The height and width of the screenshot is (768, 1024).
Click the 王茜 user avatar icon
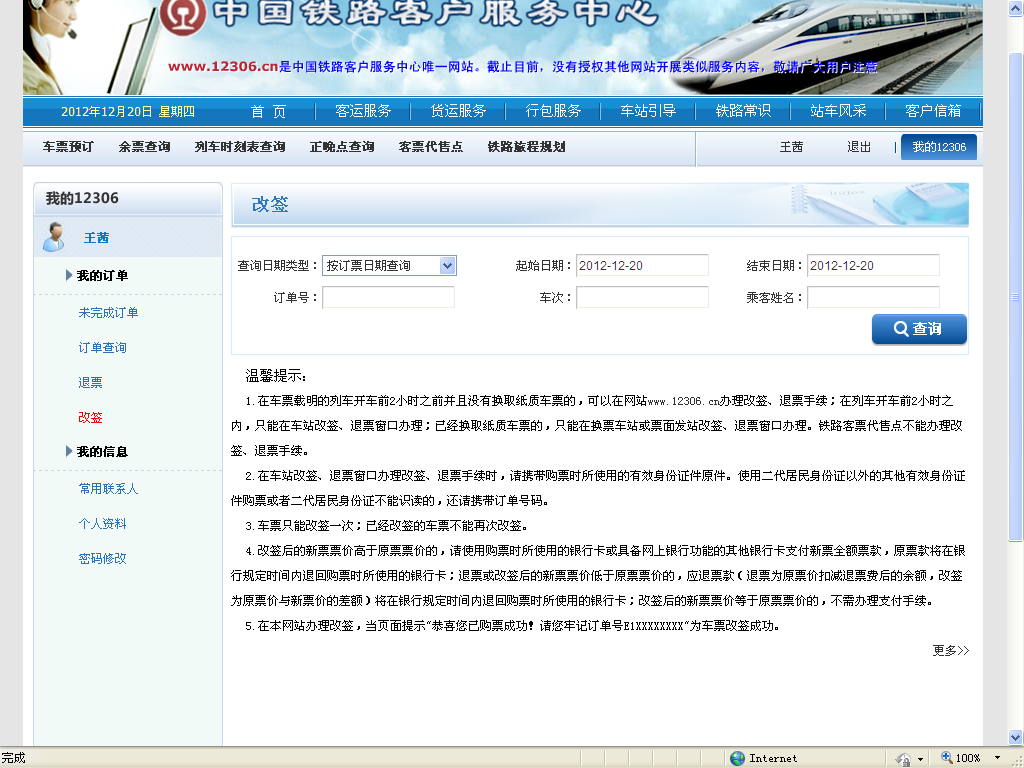54,236
